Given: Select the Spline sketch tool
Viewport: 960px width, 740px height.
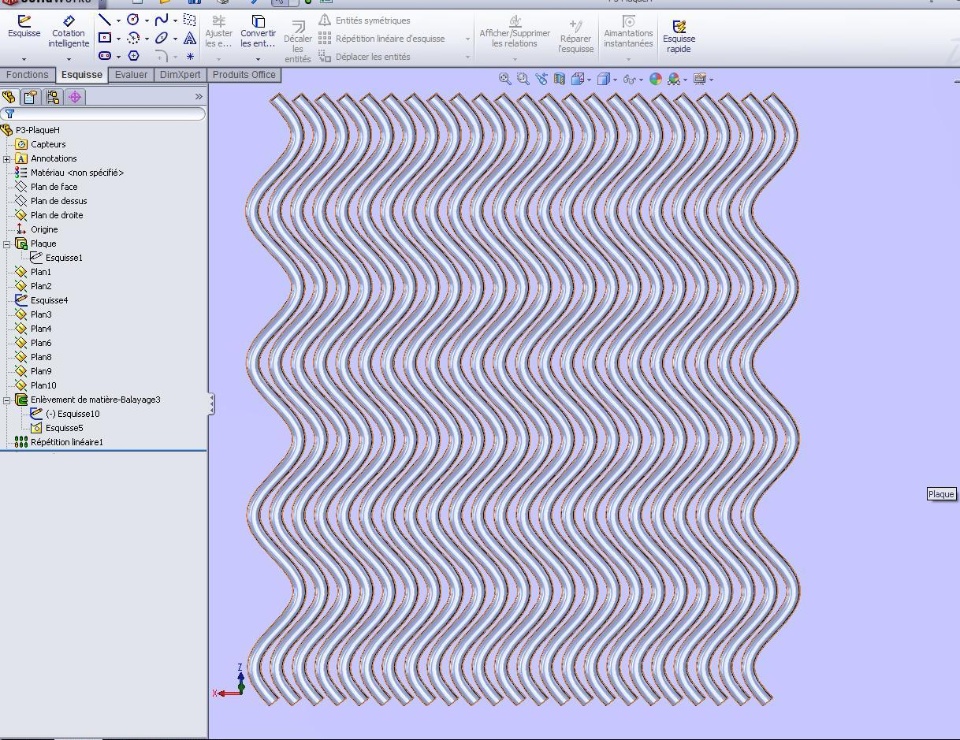Looking at the screenshot, I should 161,20.
